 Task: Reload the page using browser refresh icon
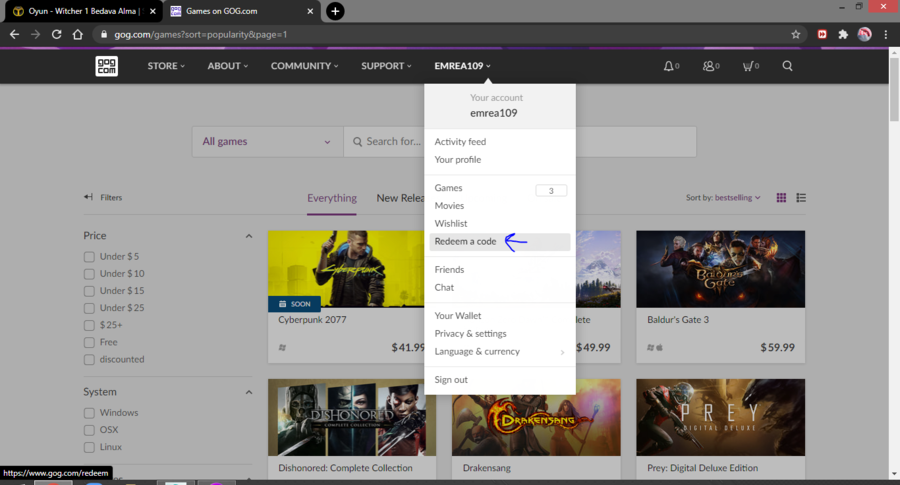[56, 34]
